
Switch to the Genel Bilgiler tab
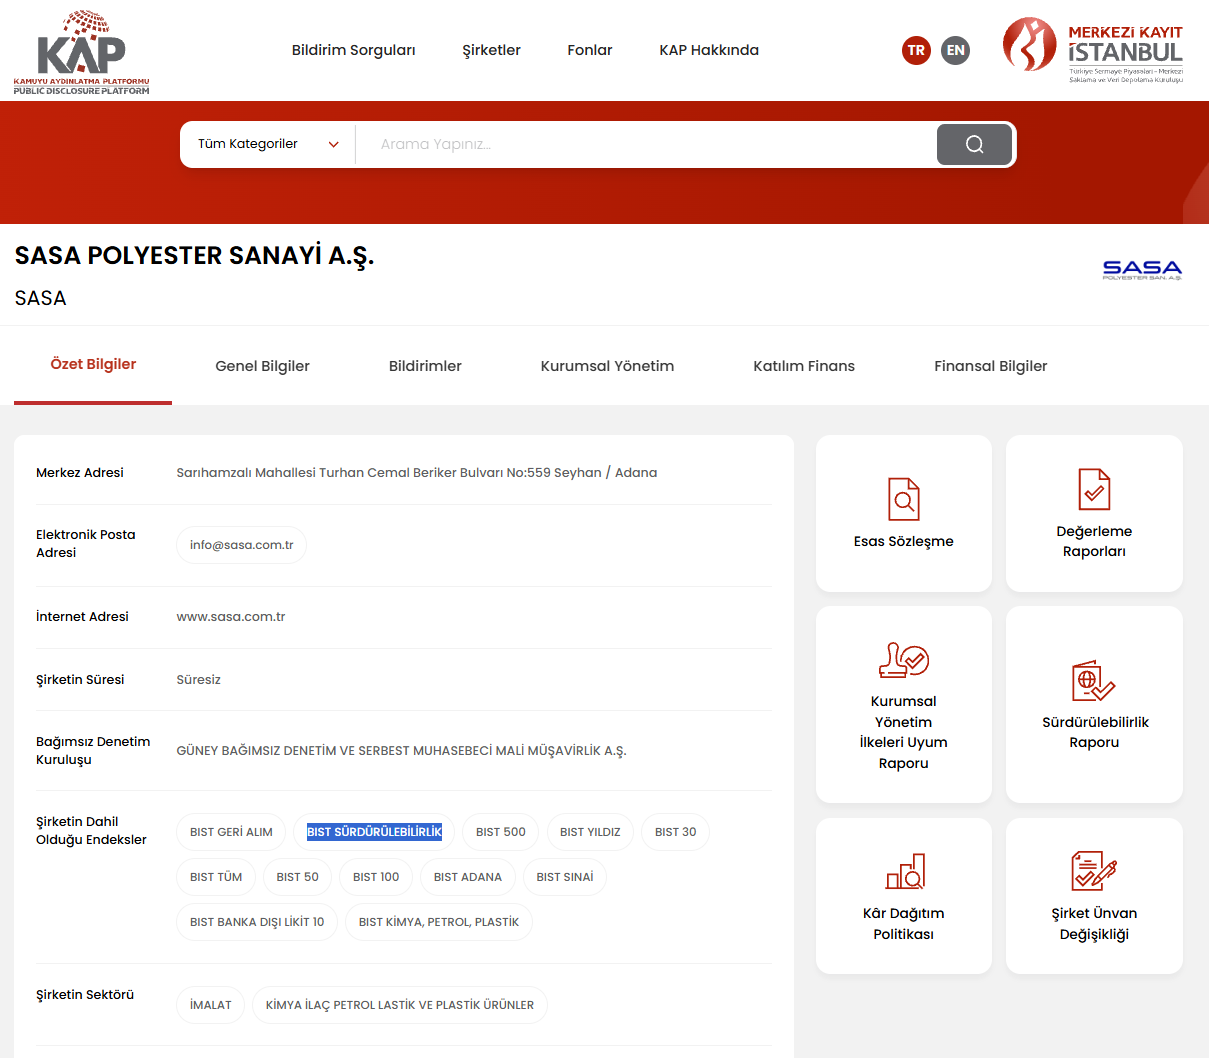pyautogui.click(x=262, y=366)
